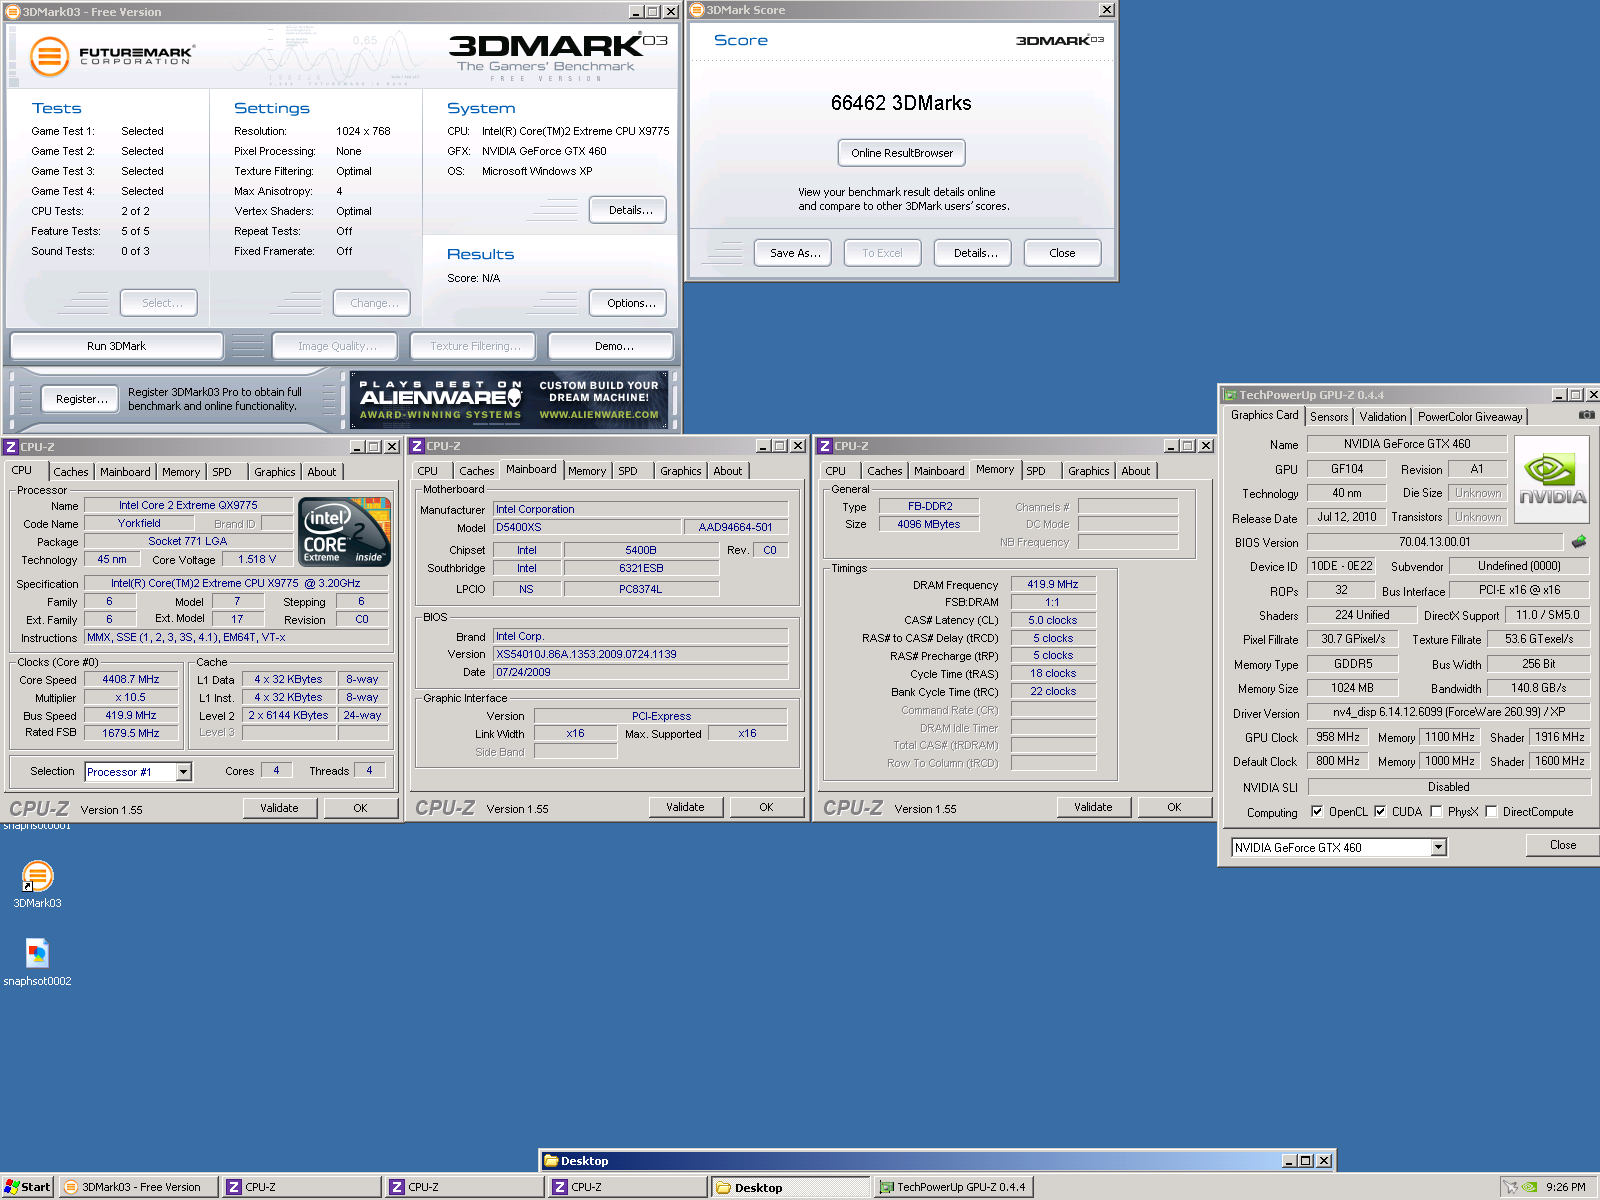Image resolution: width=1600 pixels, height=1200 pixels.
Task: Click Details in the 3DMark Score window
Action: click(x=975, y=253)
